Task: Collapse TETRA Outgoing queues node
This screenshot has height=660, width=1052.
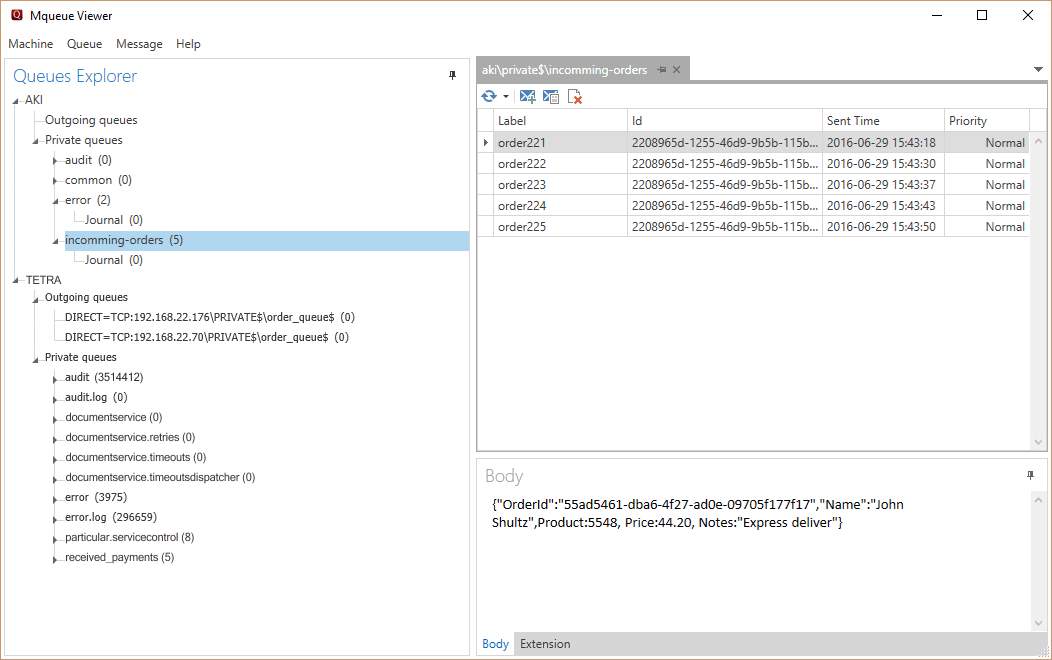Action: 36,300
